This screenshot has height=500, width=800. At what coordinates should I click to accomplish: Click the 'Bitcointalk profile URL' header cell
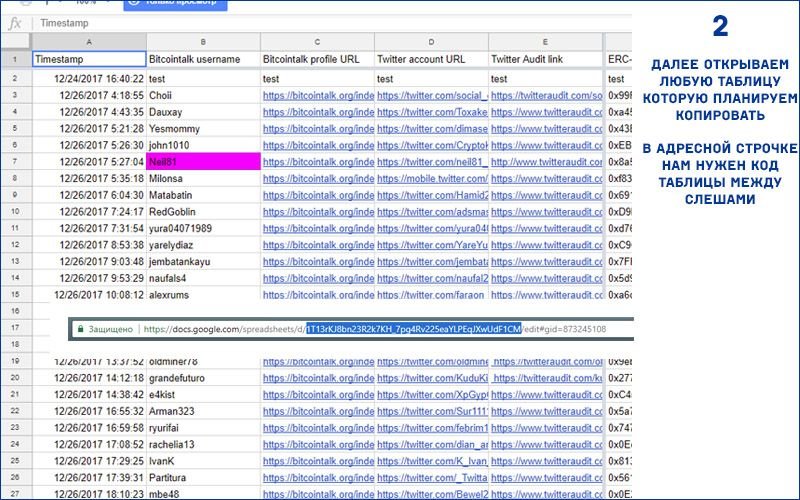pyautogui.click(x=317, y=59)
